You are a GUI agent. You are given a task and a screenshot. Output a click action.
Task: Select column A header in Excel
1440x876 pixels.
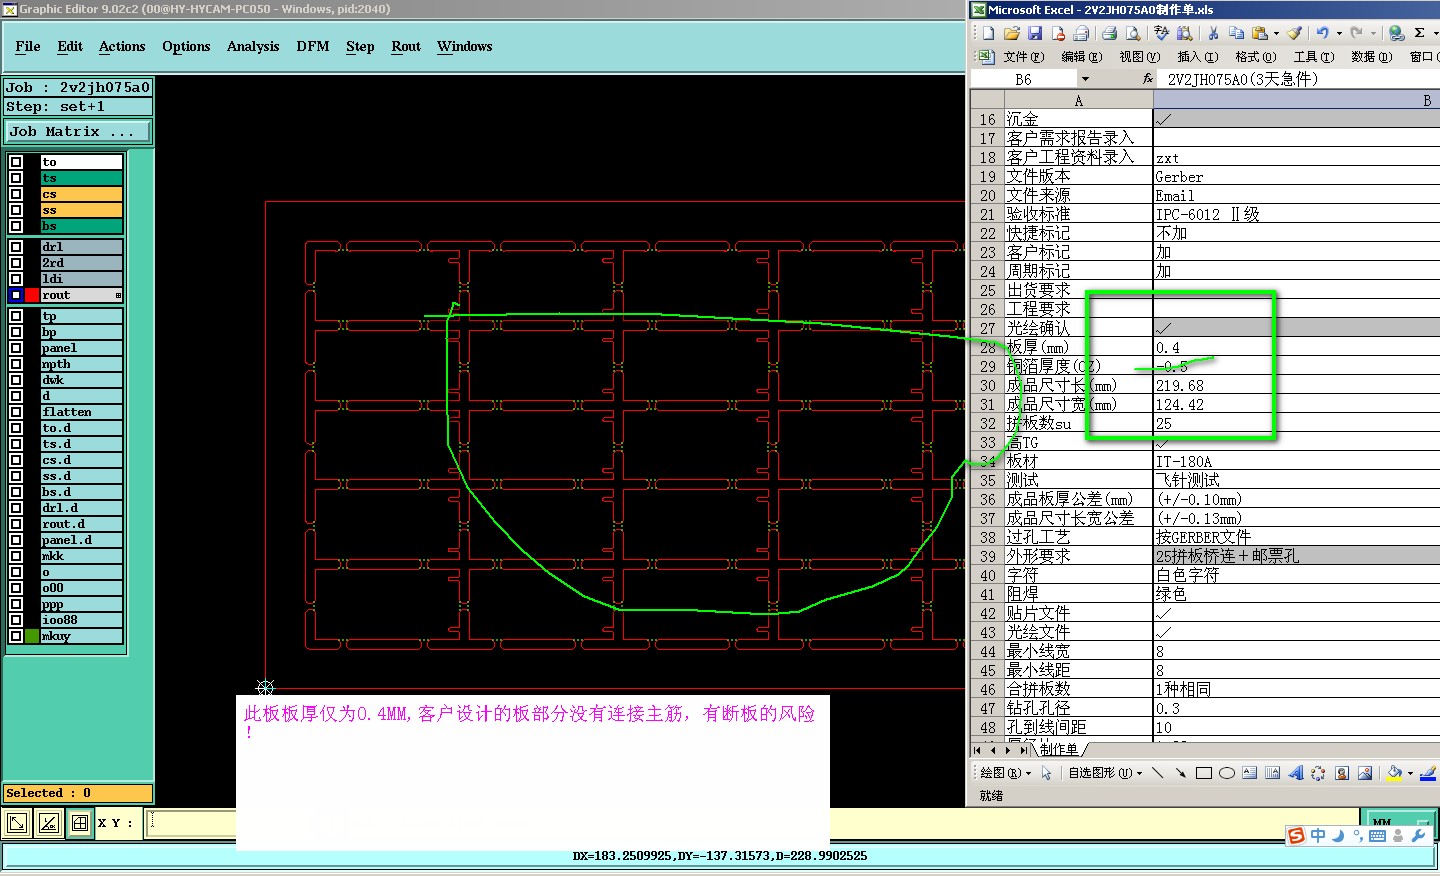point(1078,100)
